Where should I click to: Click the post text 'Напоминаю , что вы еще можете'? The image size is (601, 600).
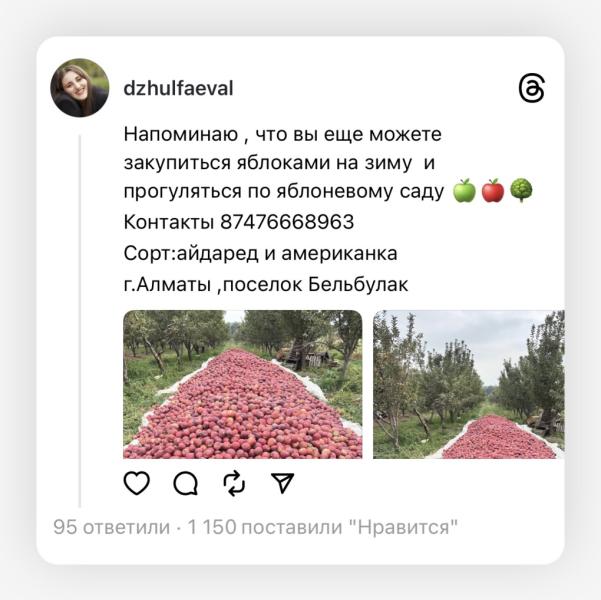(283, 135)
